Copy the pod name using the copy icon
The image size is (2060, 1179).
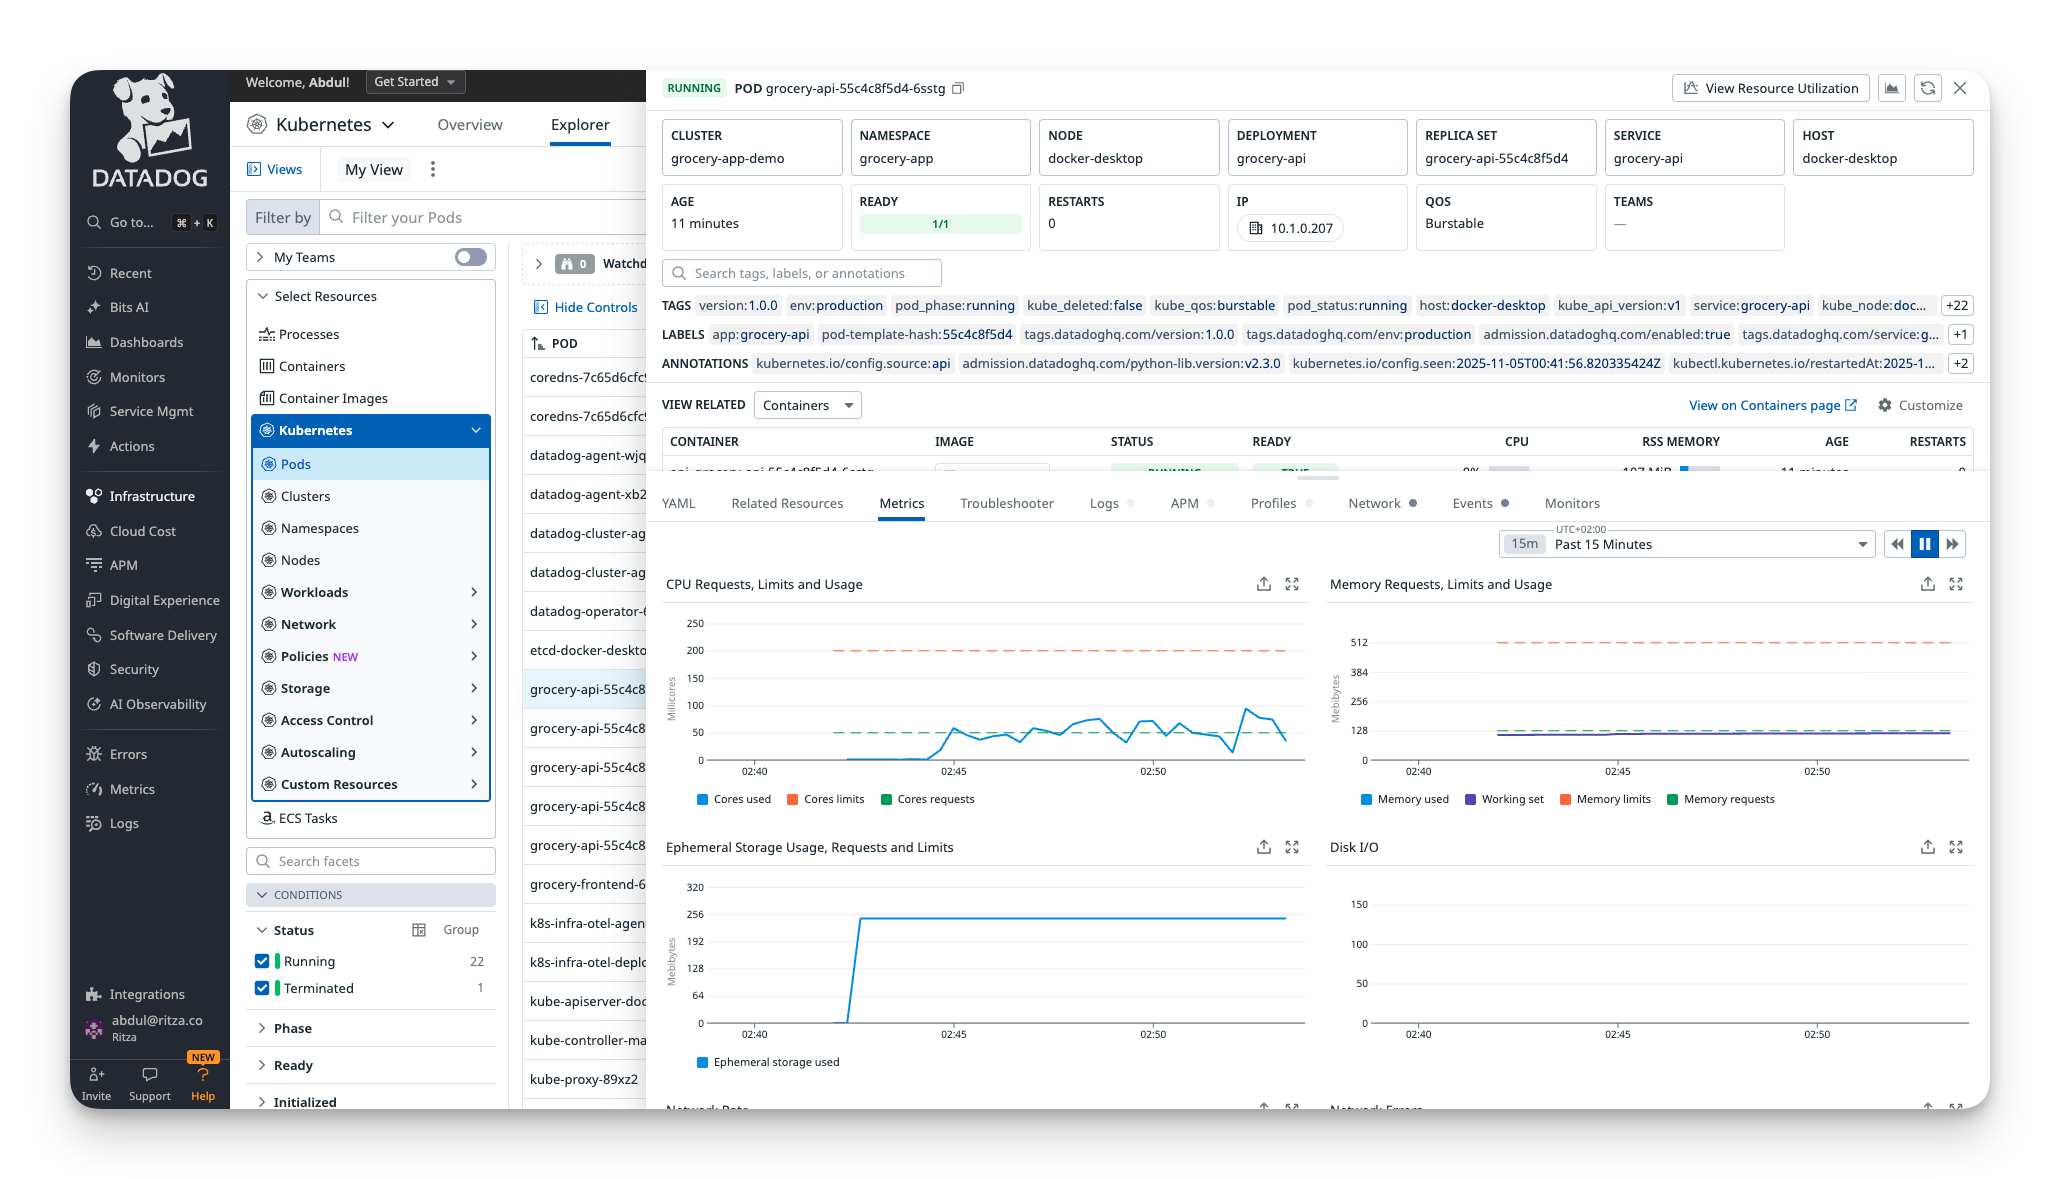point(957,88)
